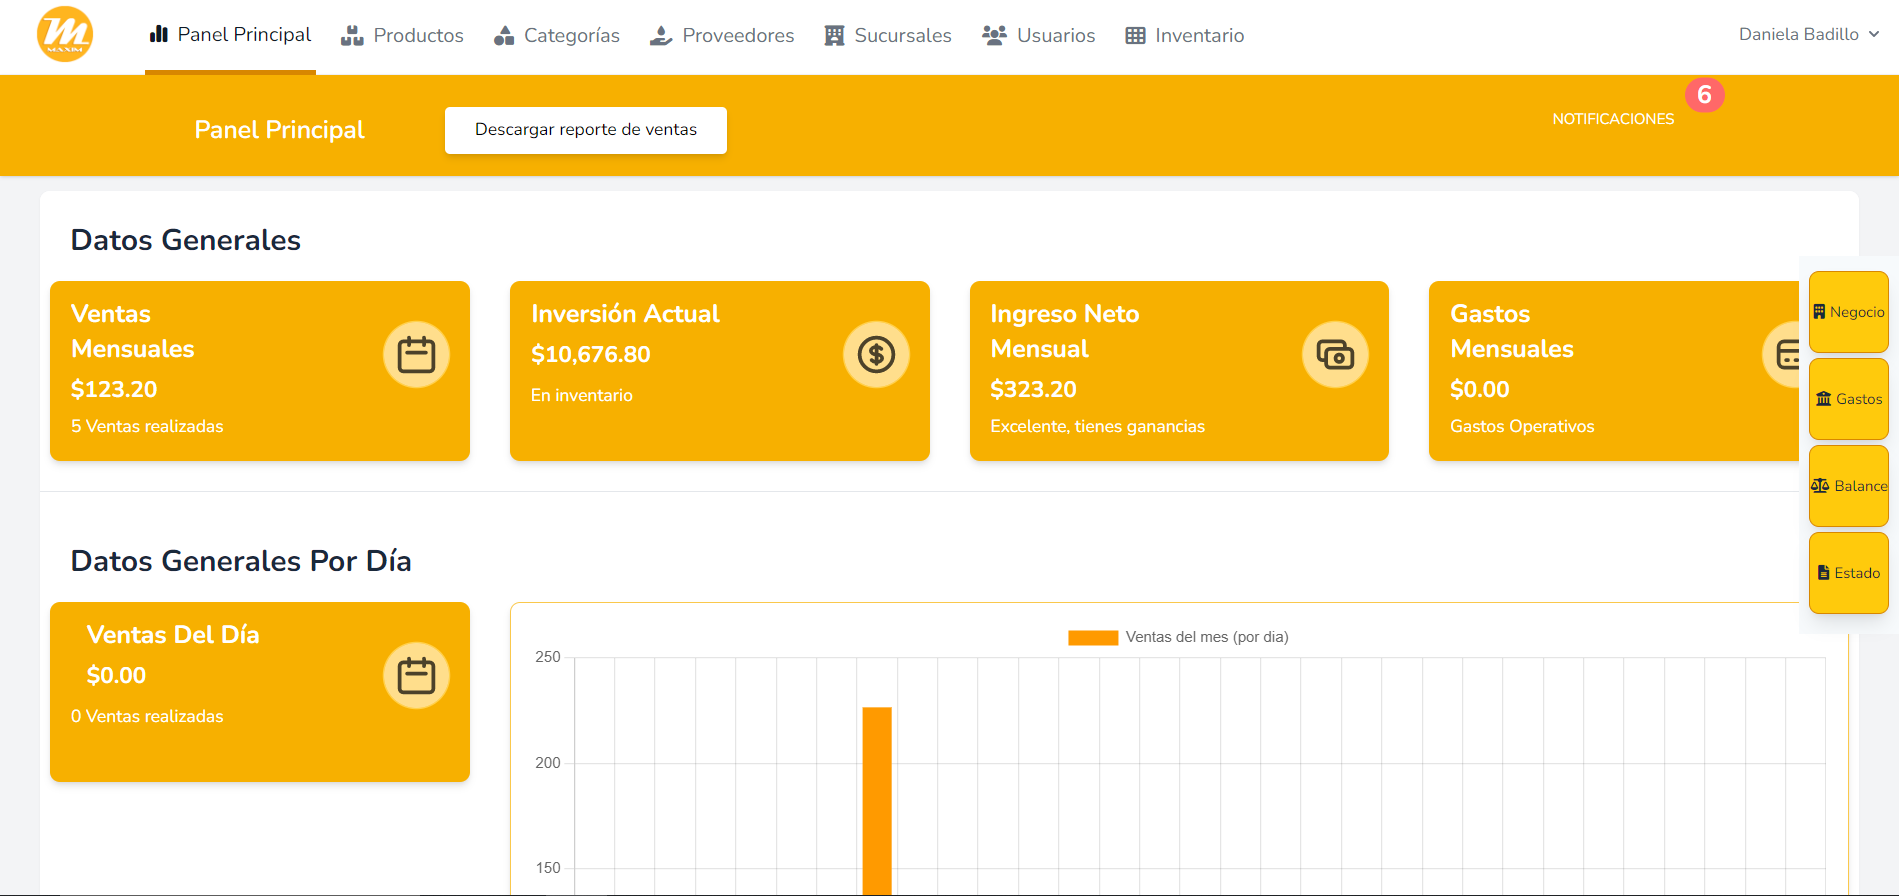Click the $0.00 Gastos Mensuales amount
Viewport: 1899px width, 896px height.
coord(1480,389)
